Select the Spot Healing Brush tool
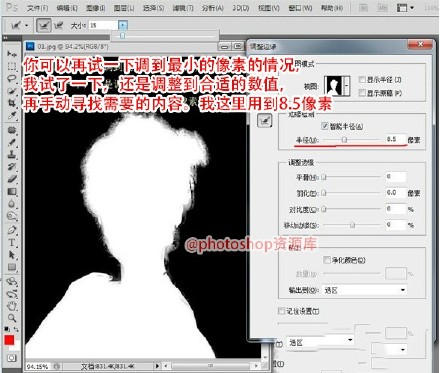 click(x=12, y=130)
